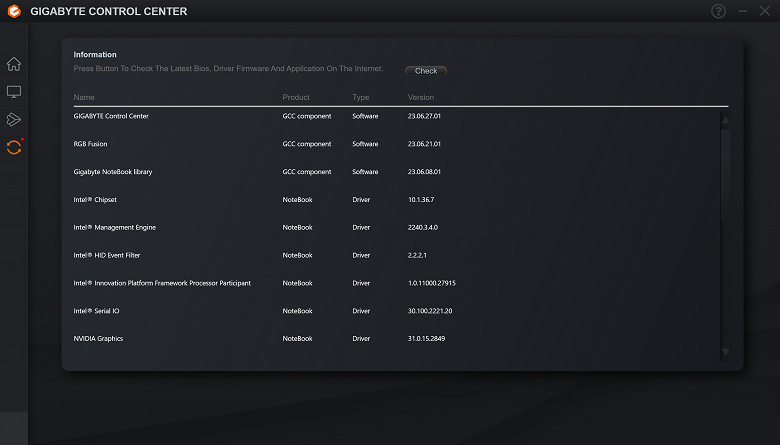Click the help question mark icon
Image resolution: width=780 pixels, height=445 pixels.
click(718, 11)
